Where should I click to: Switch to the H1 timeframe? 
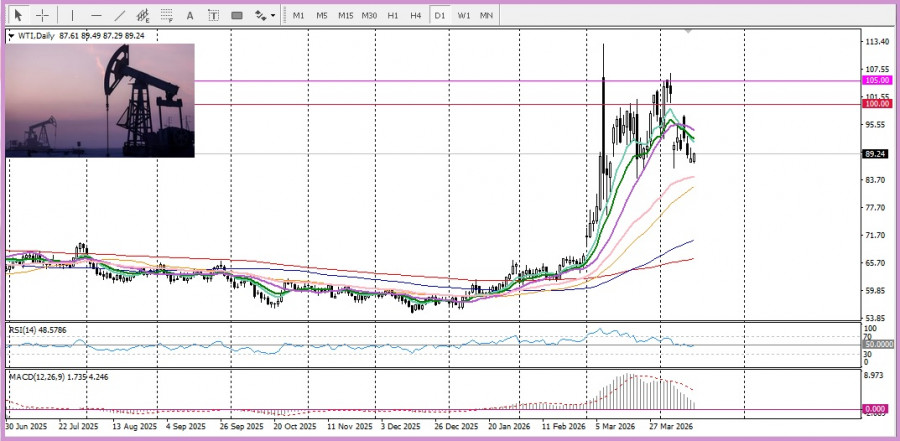tap(393, 16)
